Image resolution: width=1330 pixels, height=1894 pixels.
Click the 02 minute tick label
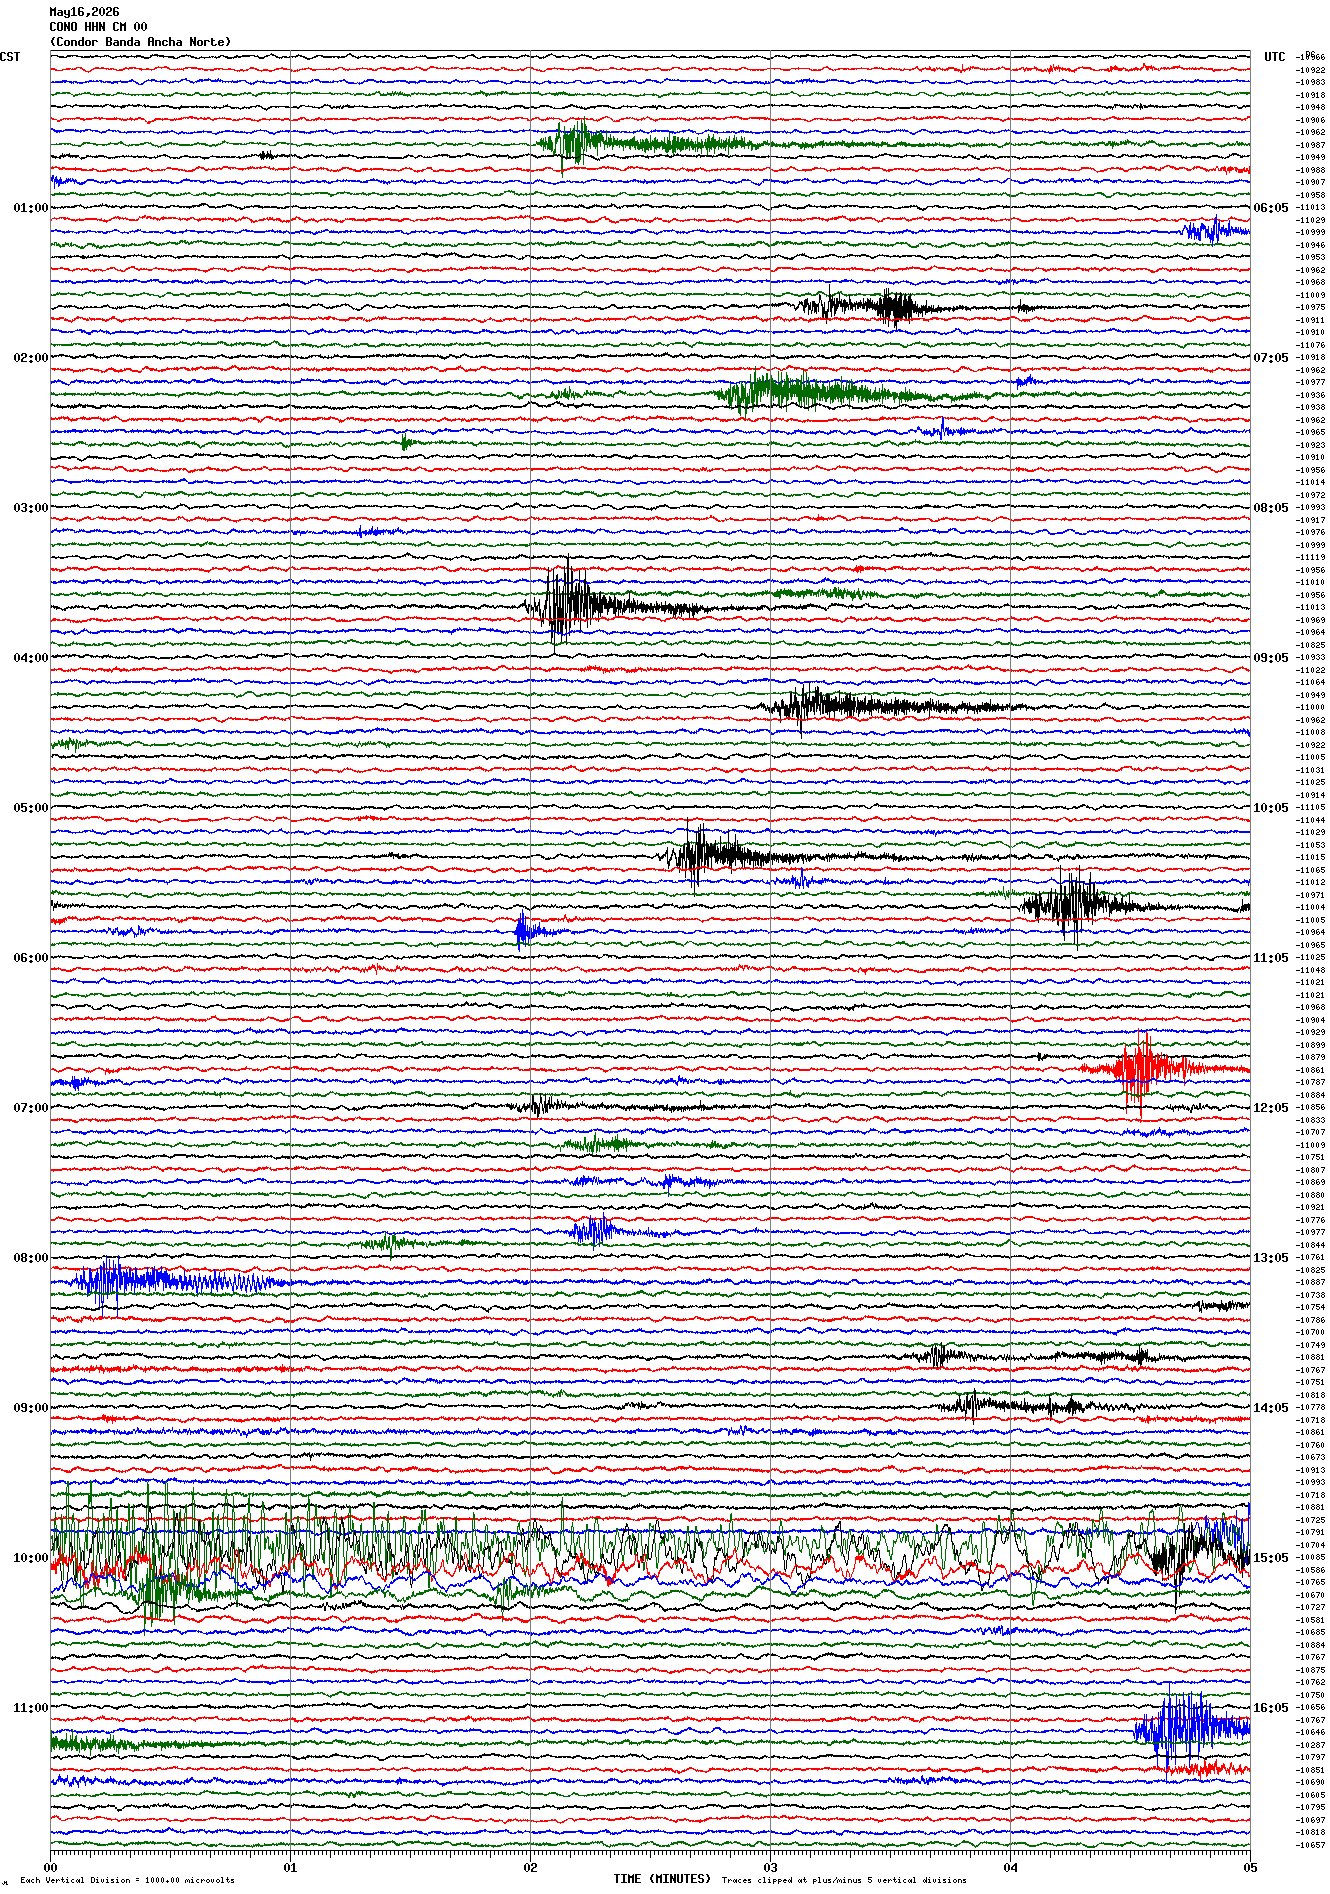click(530, 1867)
